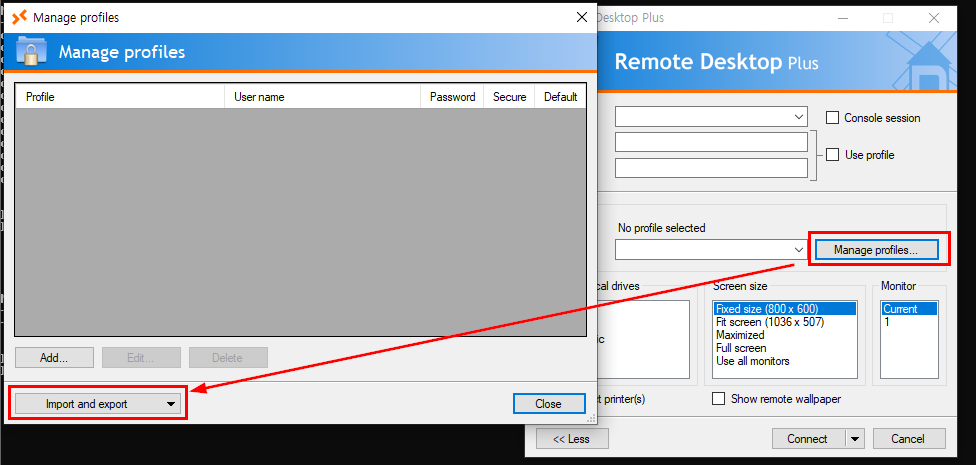Close the Remote Desktop Plus window
The image size is (976, 465).
point(934,18)
